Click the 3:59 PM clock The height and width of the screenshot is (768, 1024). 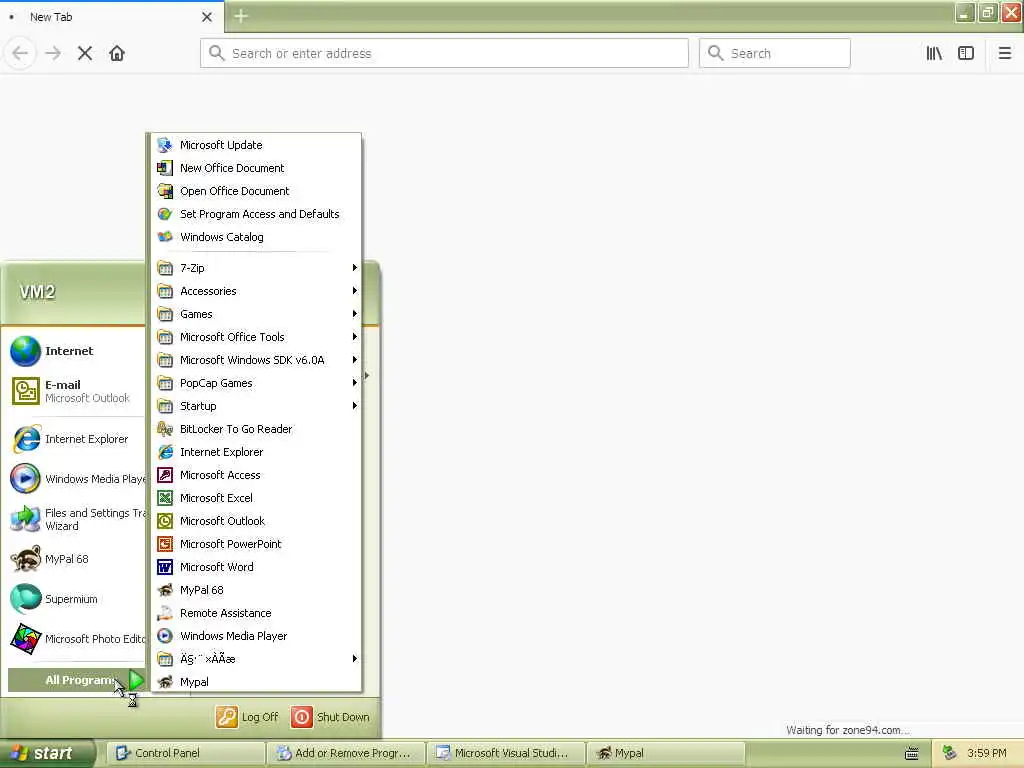pos(987,754)
